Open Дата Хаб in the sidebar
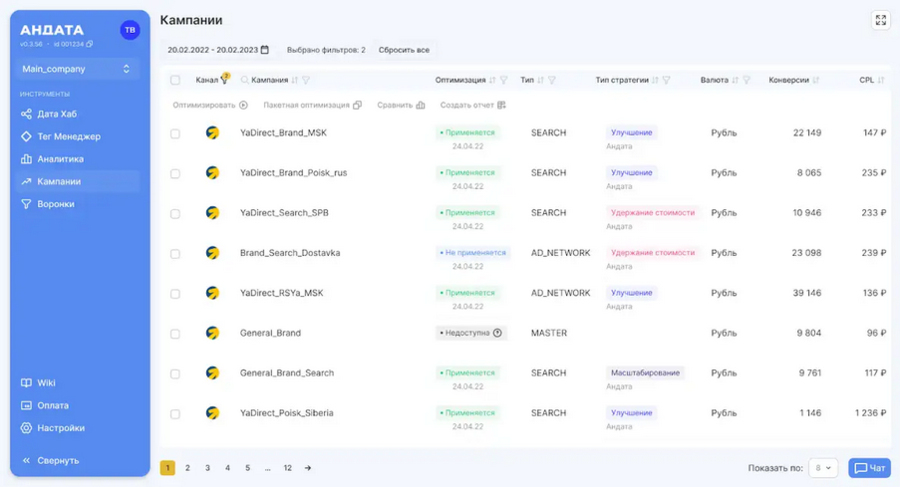The height and width of the screenshot is (487, 900). point(49,114)
